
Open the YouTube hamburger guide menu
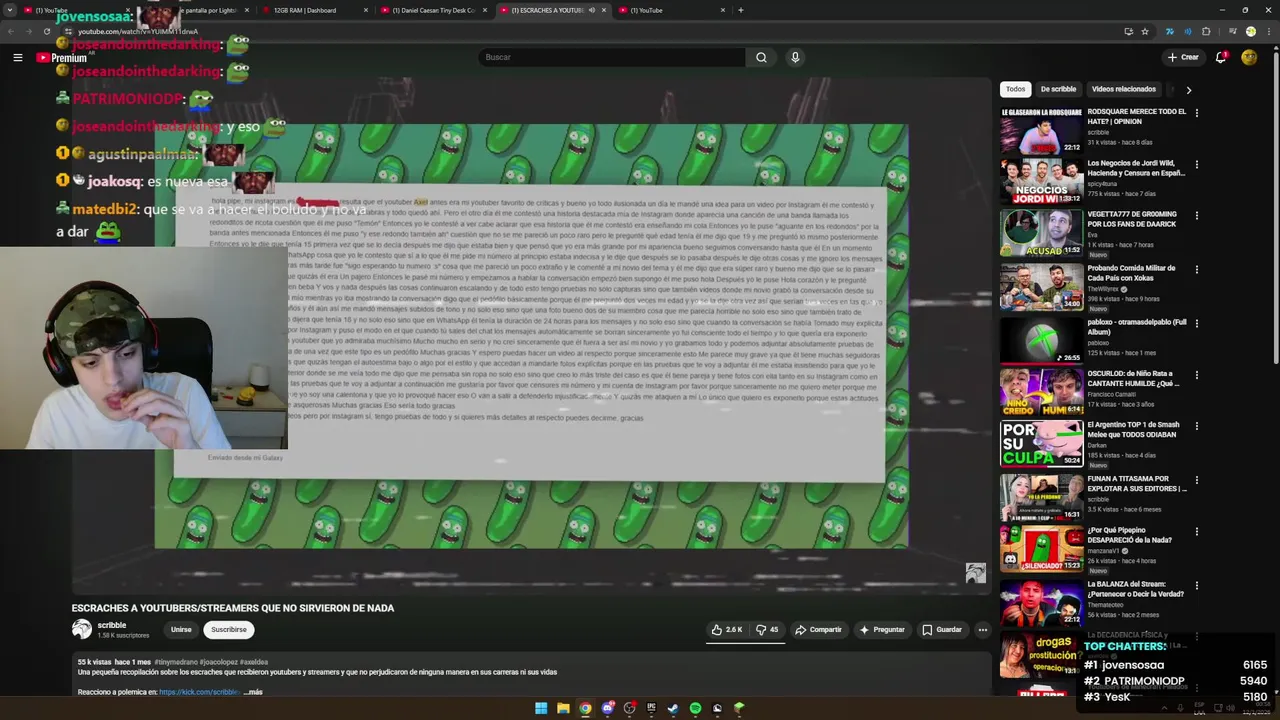tap(17, 57)
